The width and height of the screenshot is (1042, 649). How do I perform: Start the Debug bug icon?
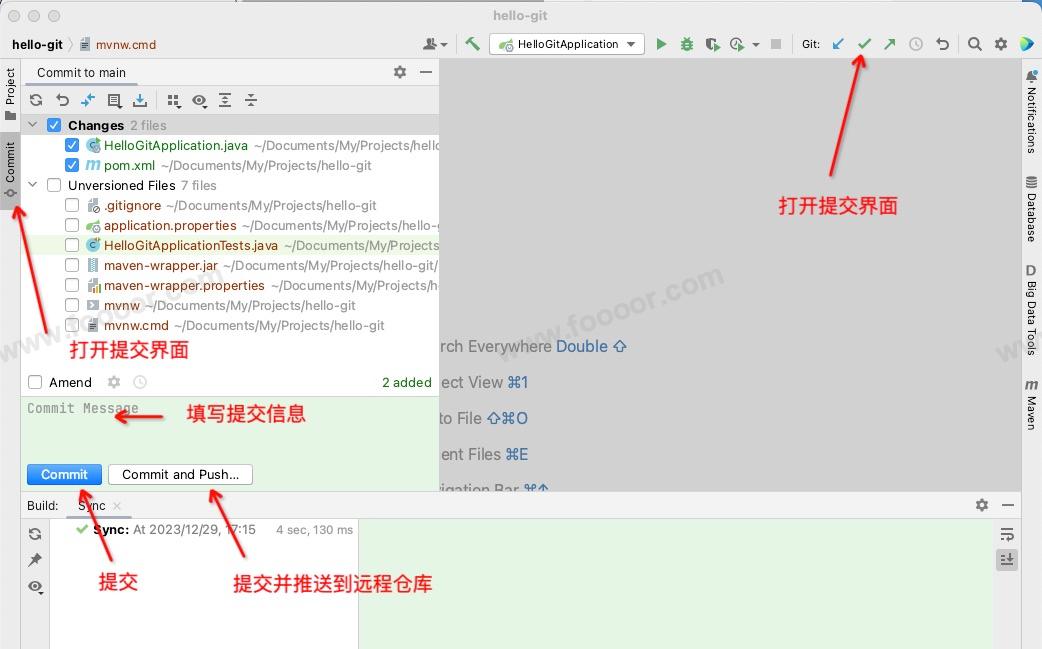[x=687, y=44]
